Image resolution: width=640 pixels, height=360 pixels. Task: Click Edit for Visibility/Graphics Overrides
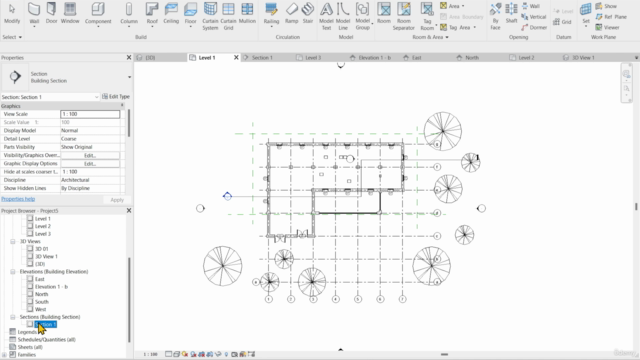tap(90, 156)
